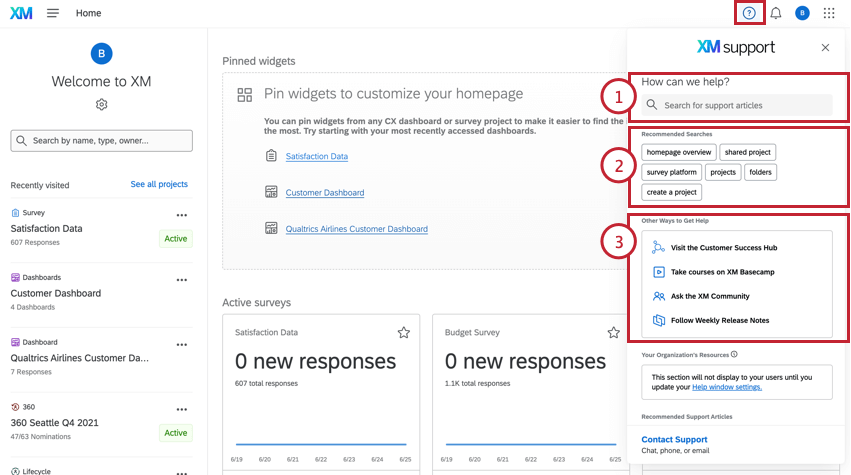The width and height of the screenshot is (851, 475).
Task: Open Qualtrics Airlines Customer Da... recent item
Action: pyautogui.click(x=80, y=358)
